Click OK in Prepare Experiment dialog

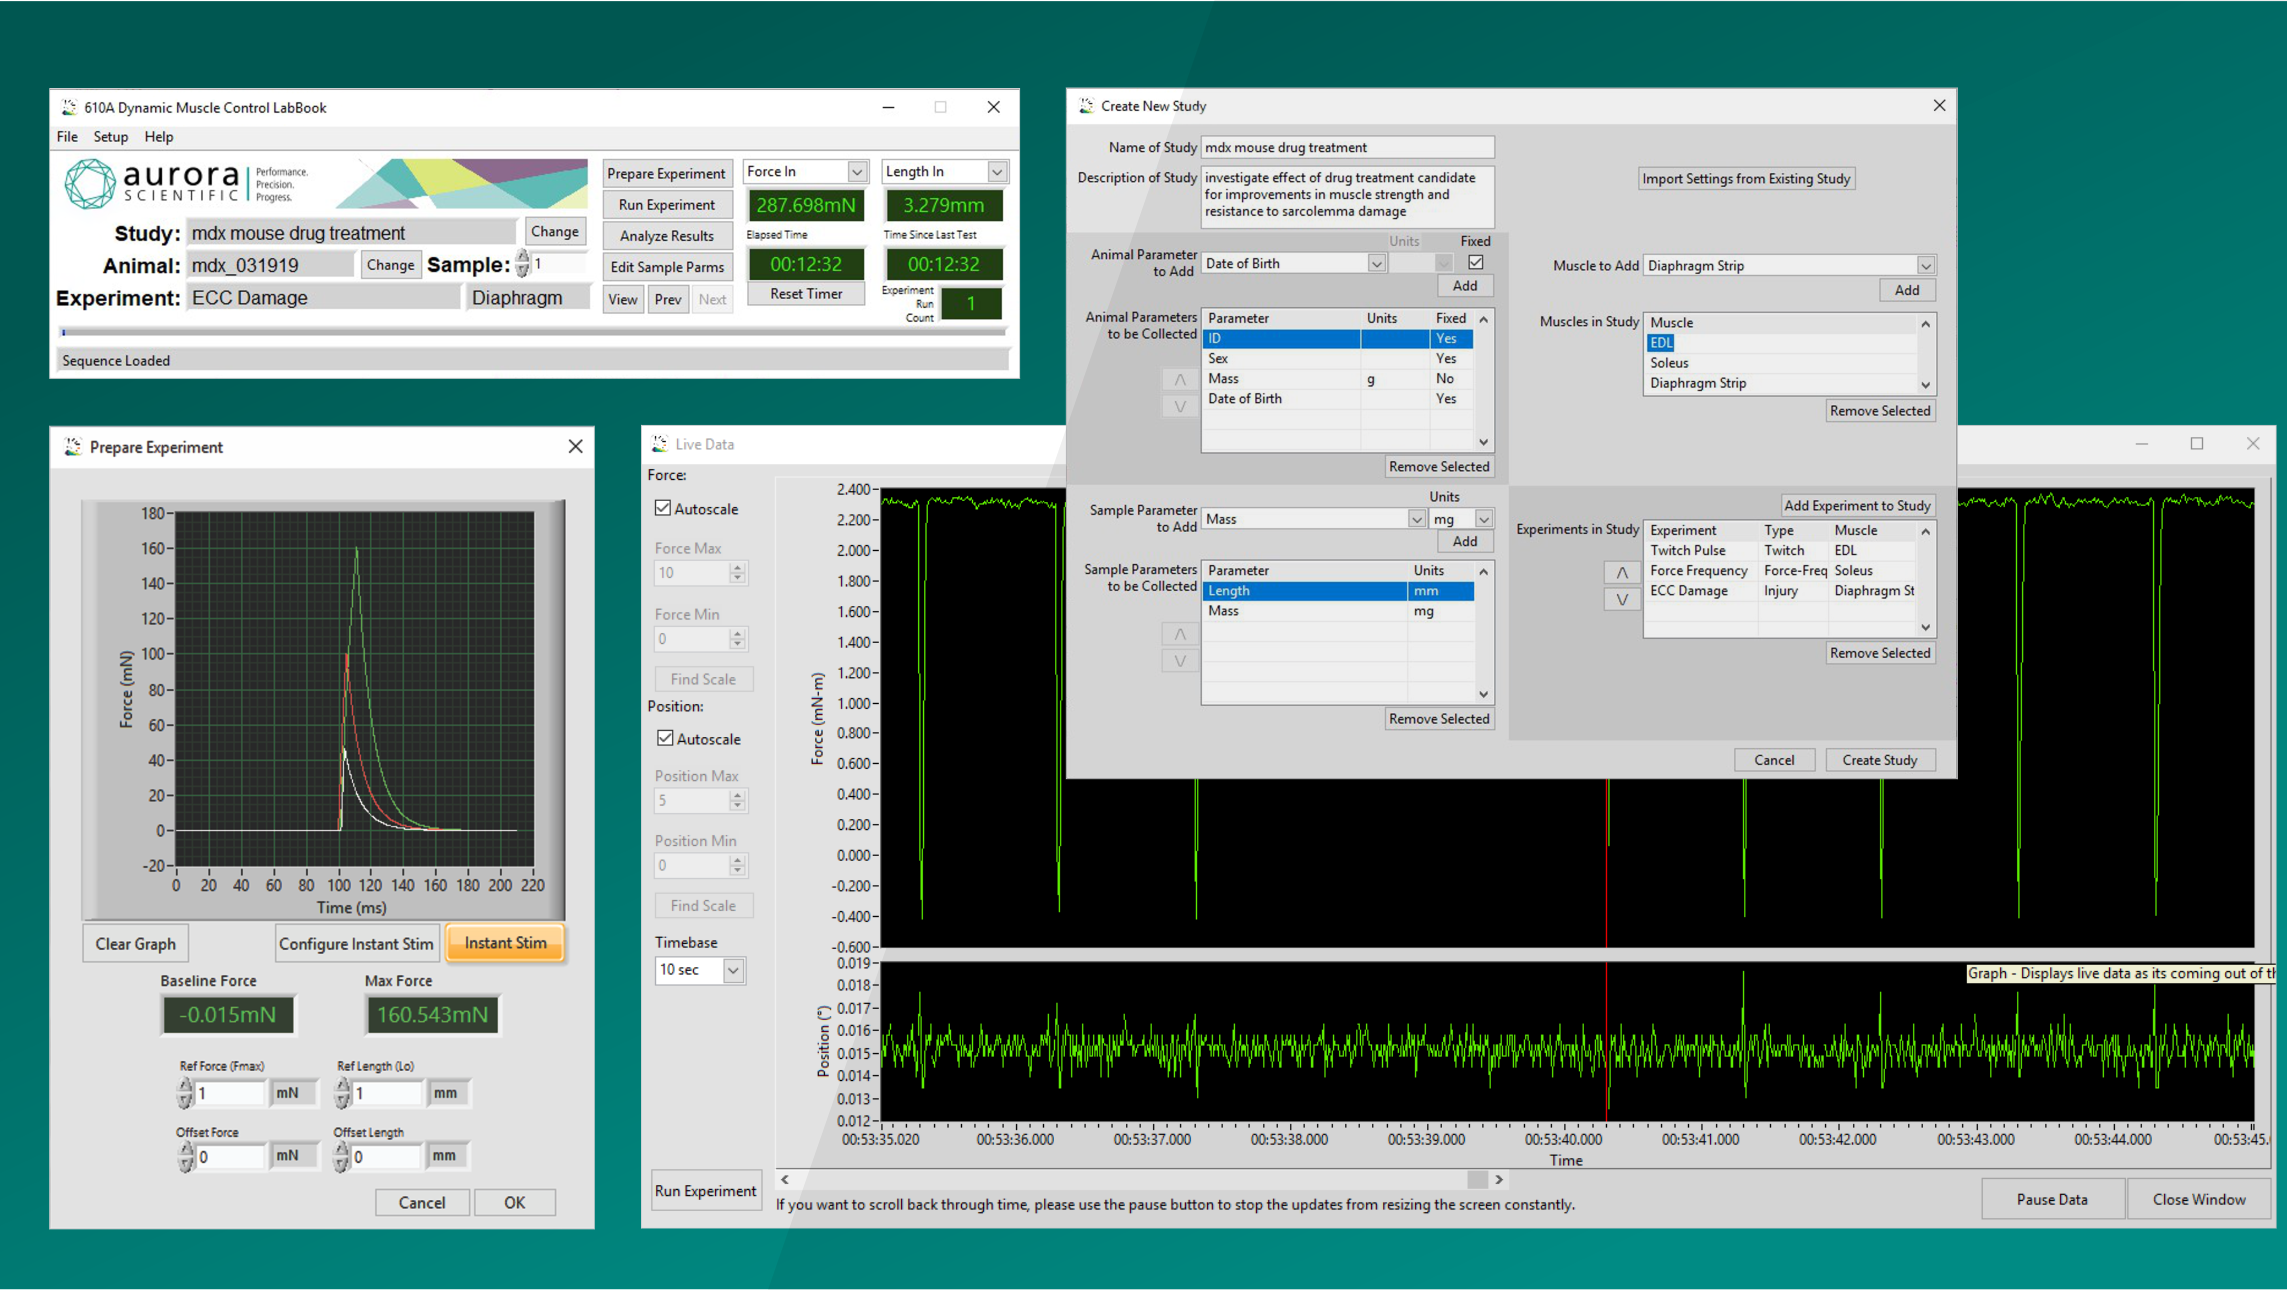coord(514,1202)
